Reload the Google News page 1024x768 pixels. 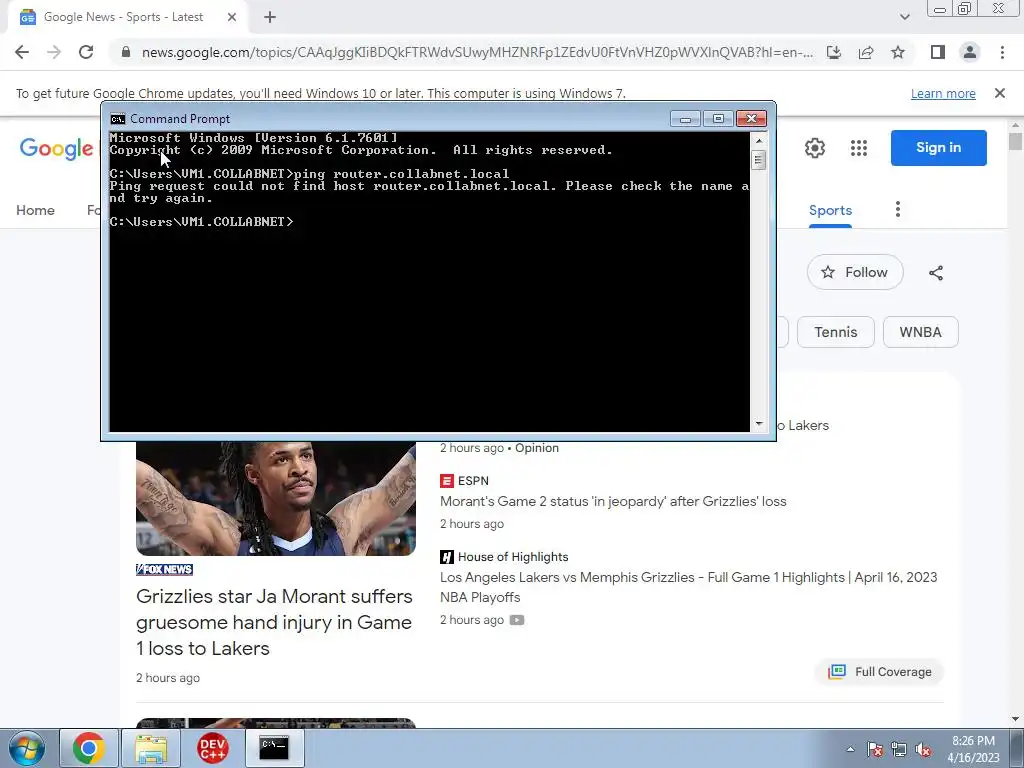[x=86, y=52]
